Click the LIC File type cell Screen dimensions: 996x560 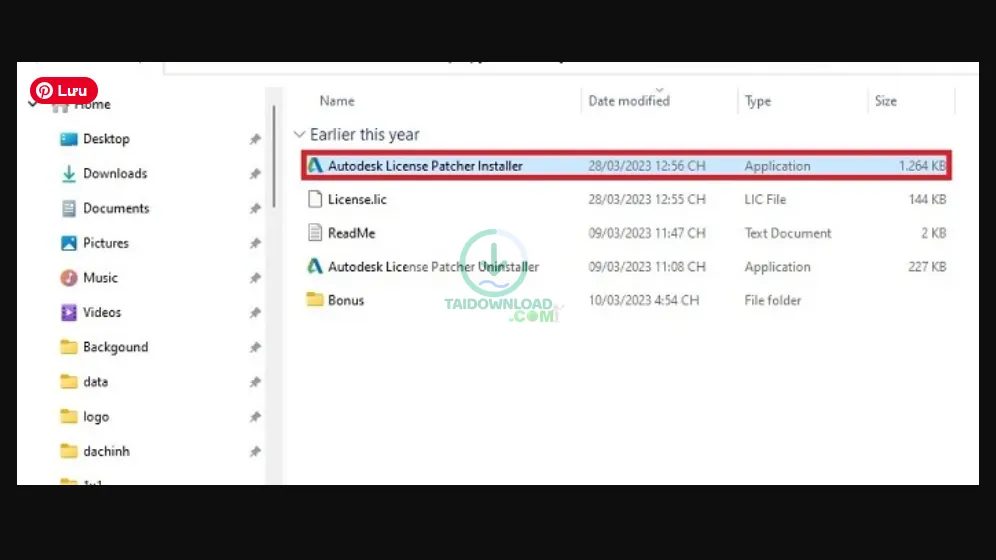[765, 199]
